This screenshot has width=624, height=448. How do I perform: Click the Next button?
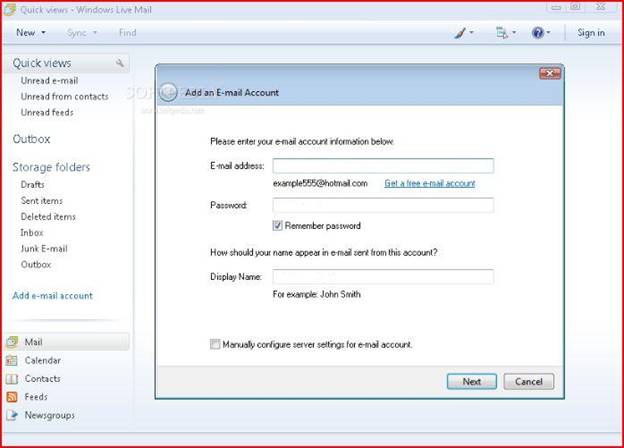pyautogui.click(x=472, y=382)
